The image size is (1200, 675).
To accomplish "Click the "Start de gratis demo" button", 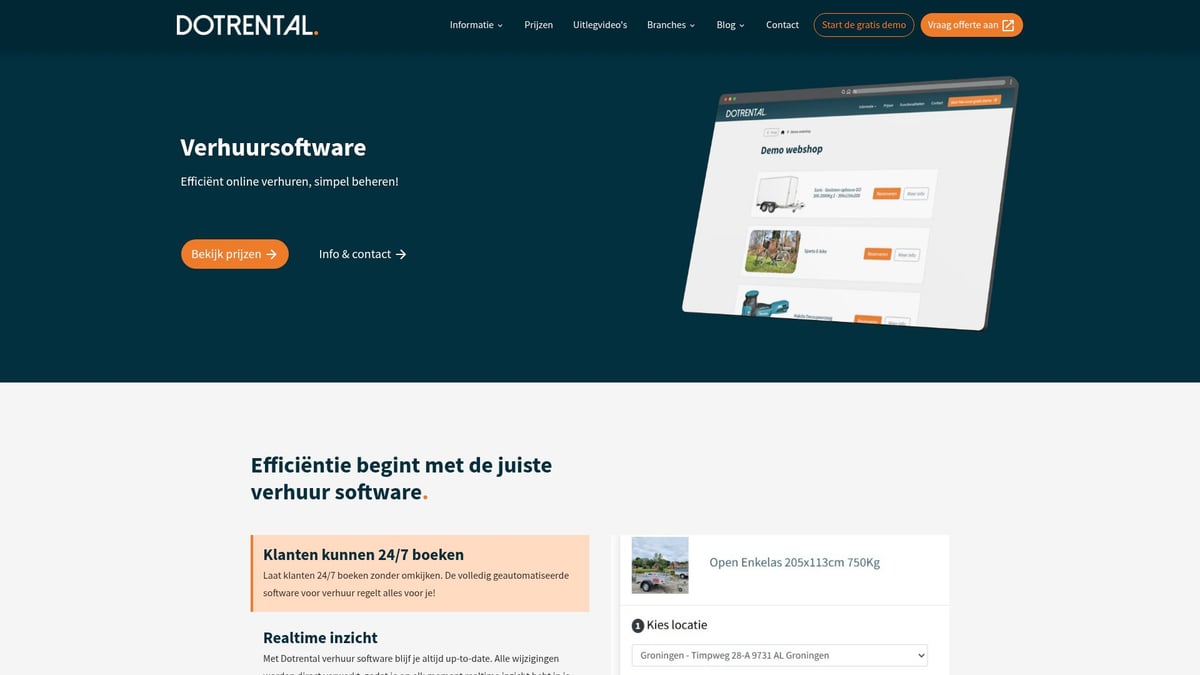I will point(863,24).
